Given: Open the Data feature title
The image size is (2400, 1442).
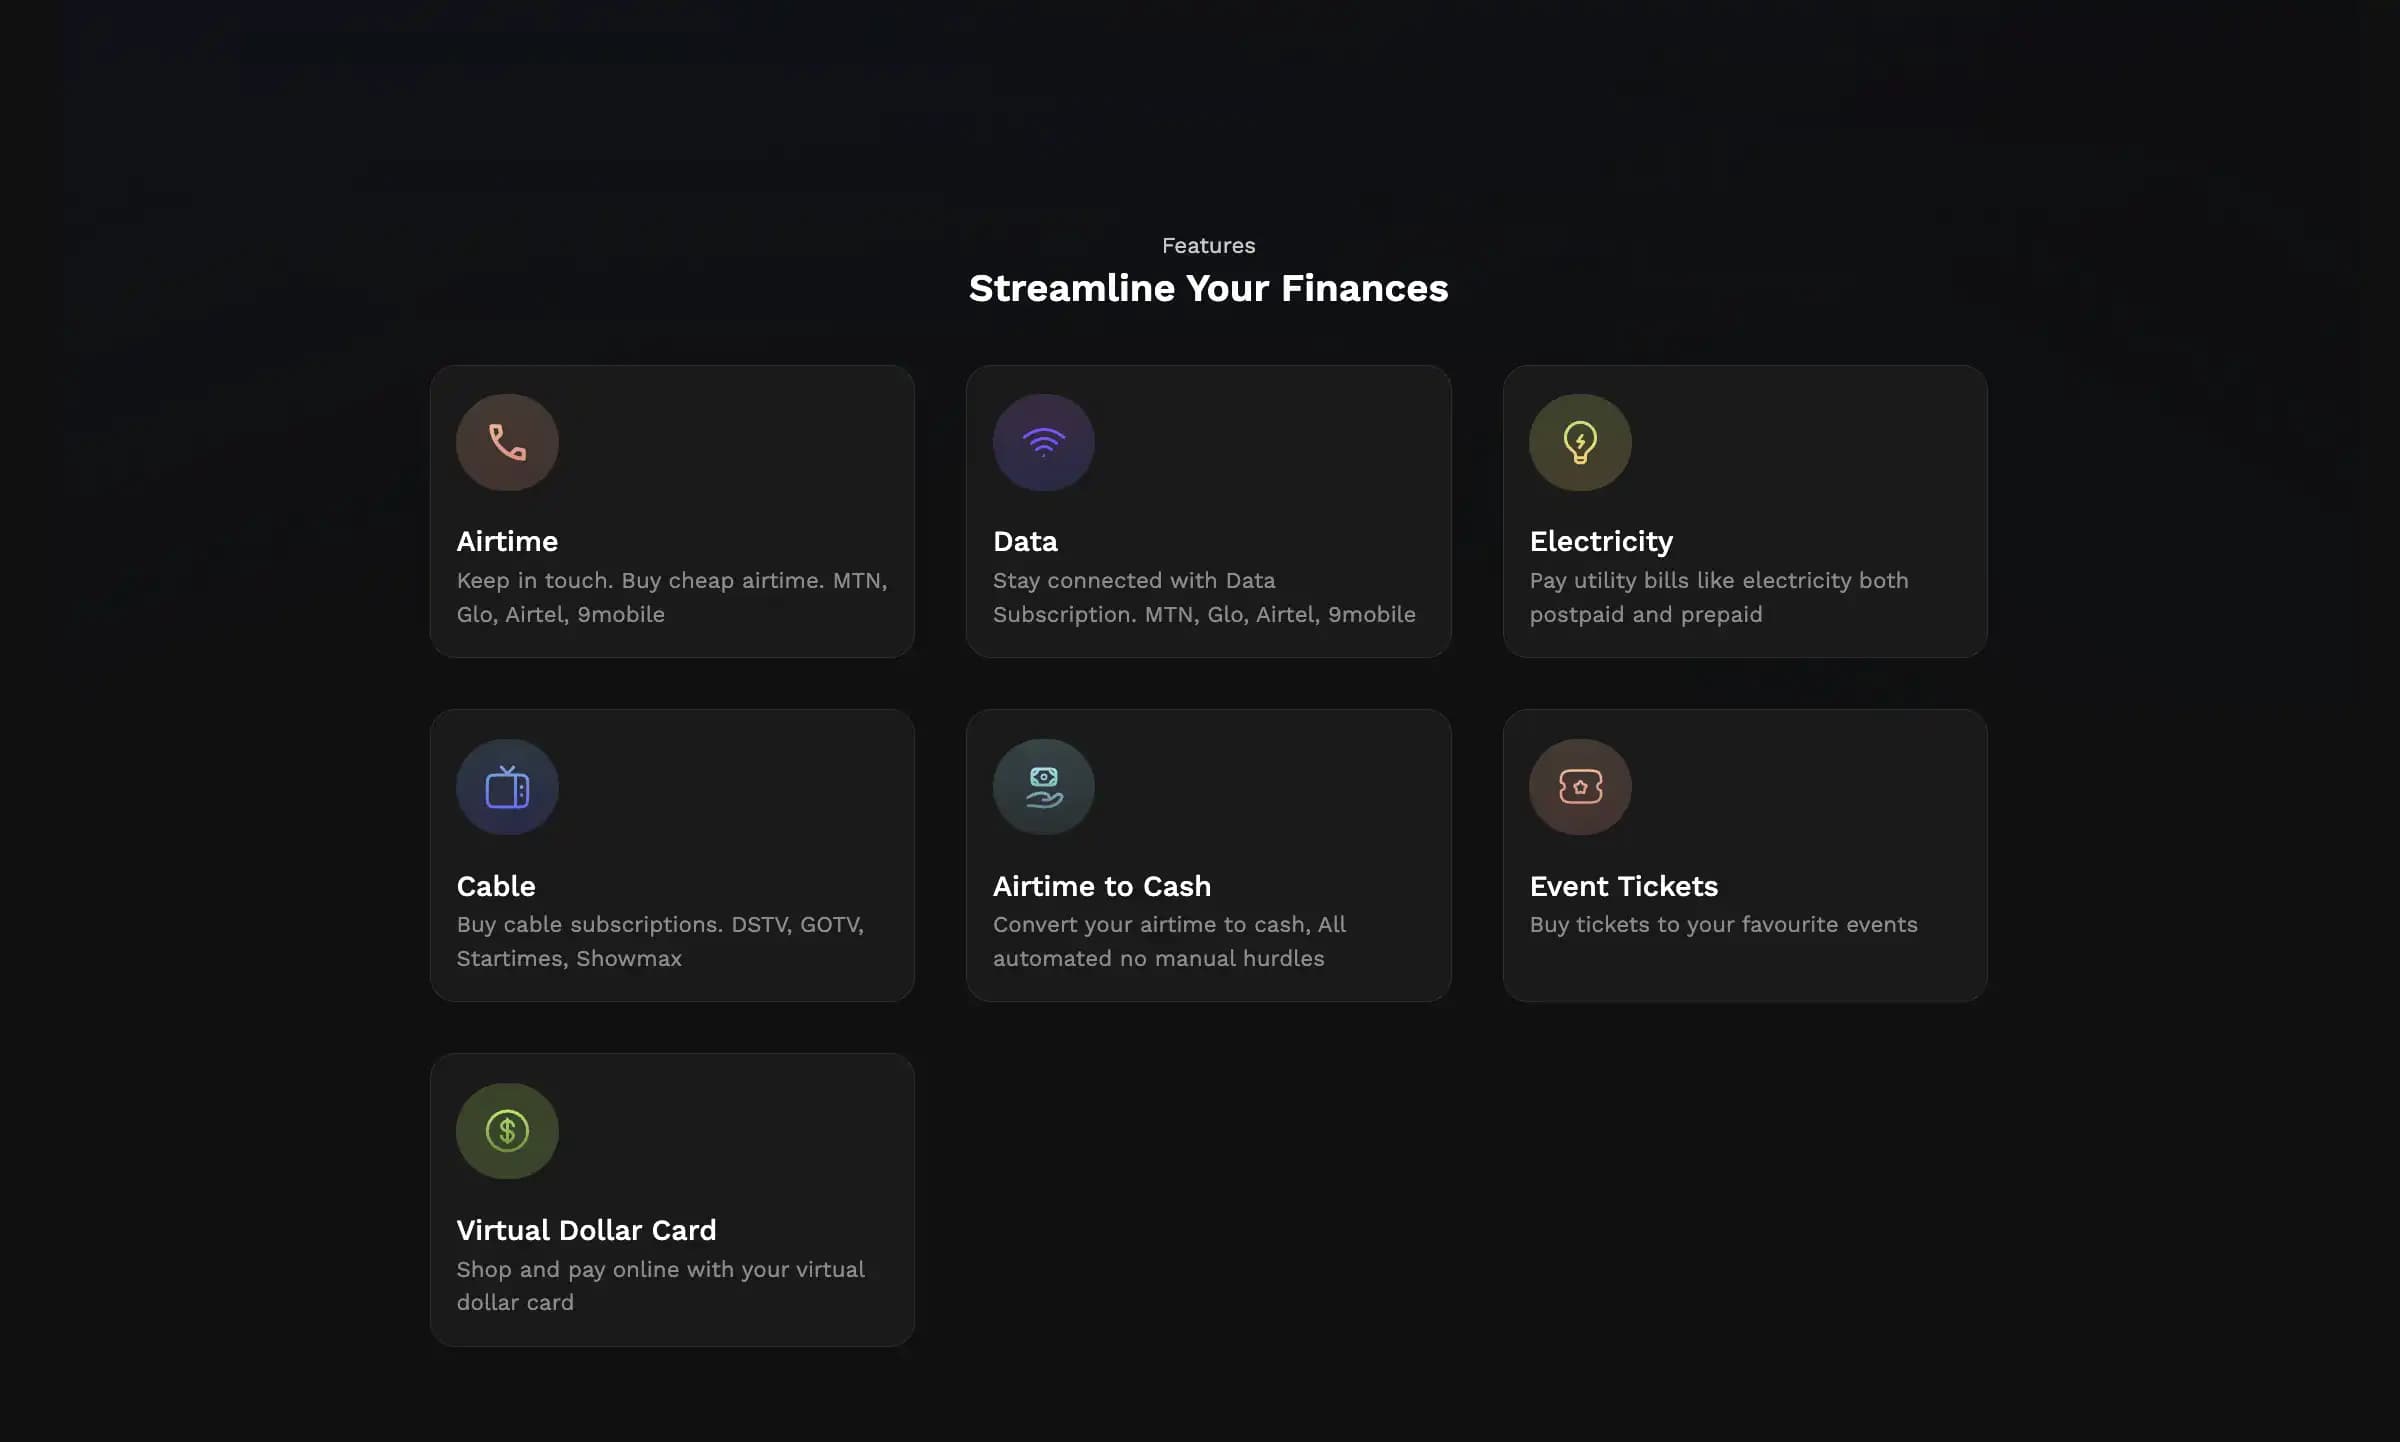Looking at the screenshot, I should pos(1025,541).
